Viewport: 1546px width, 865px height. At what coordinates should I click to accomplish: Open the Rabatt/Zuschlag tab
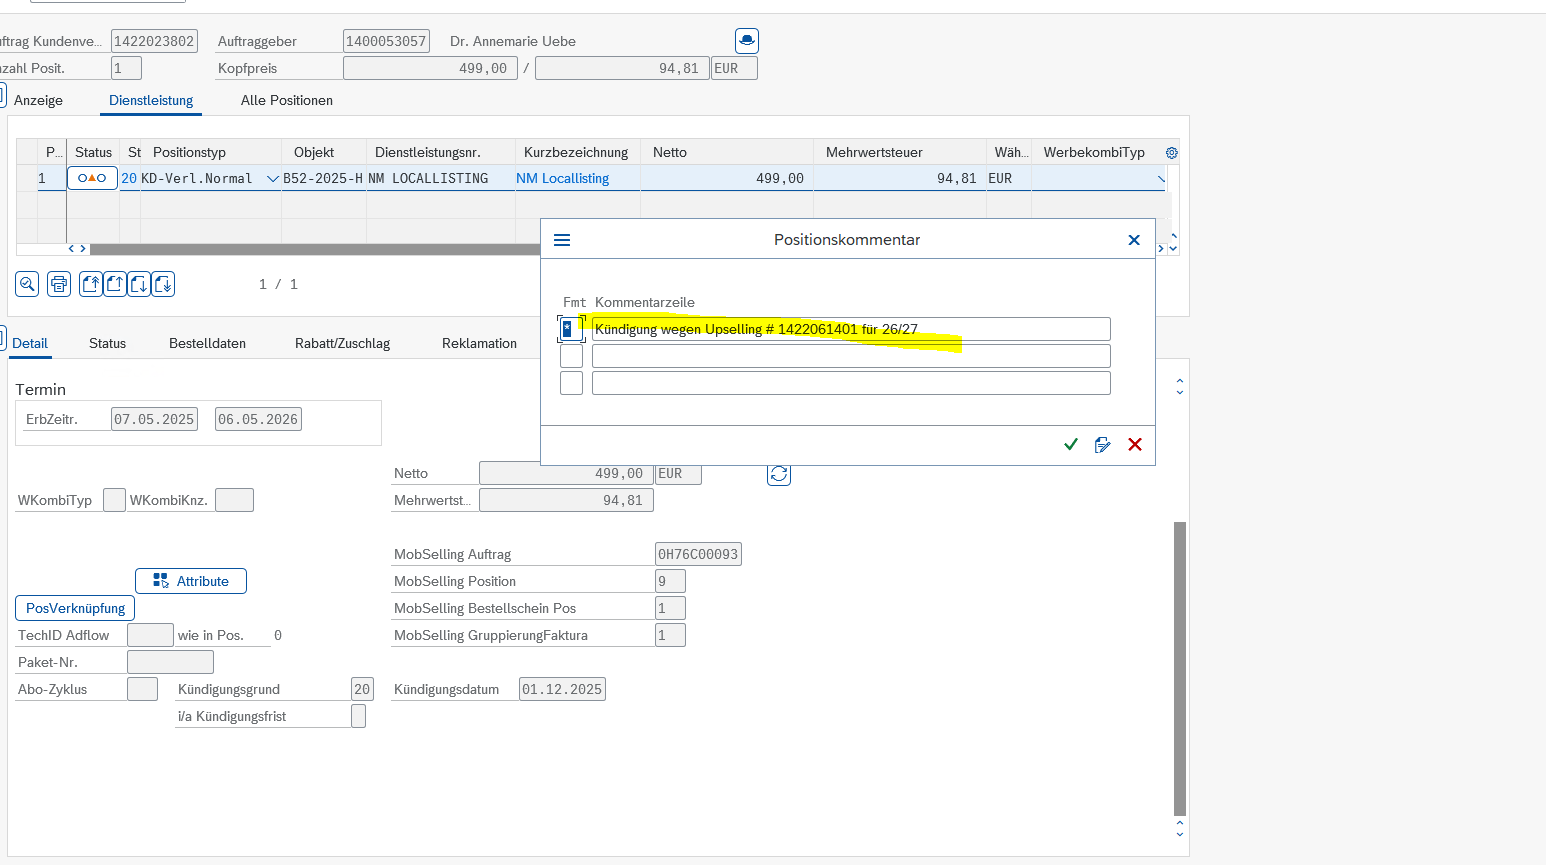(342, 343)
